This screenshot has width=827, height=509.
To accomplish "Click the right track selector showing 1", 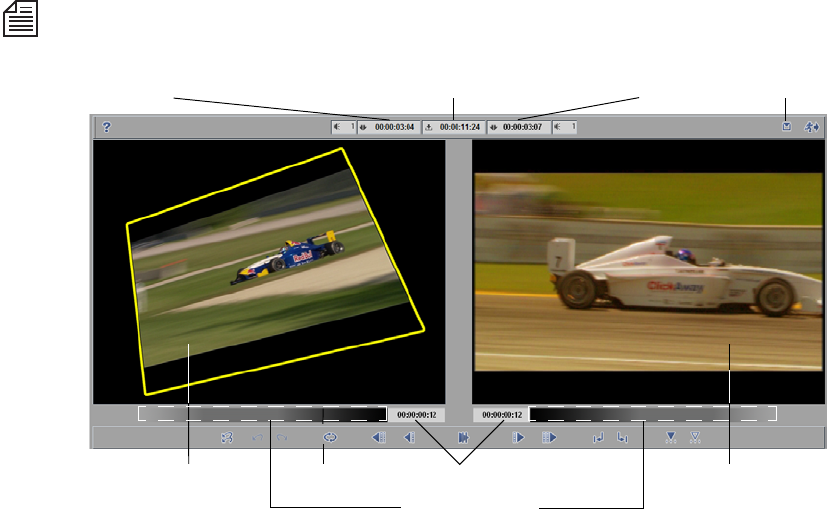I will (564, 127).
